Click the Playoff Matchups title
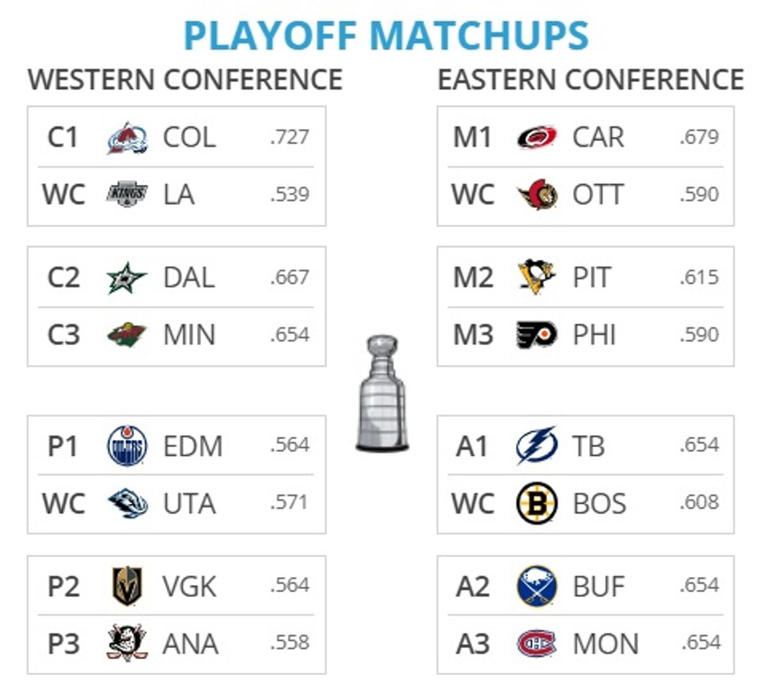768x698 pixels. 385,35
